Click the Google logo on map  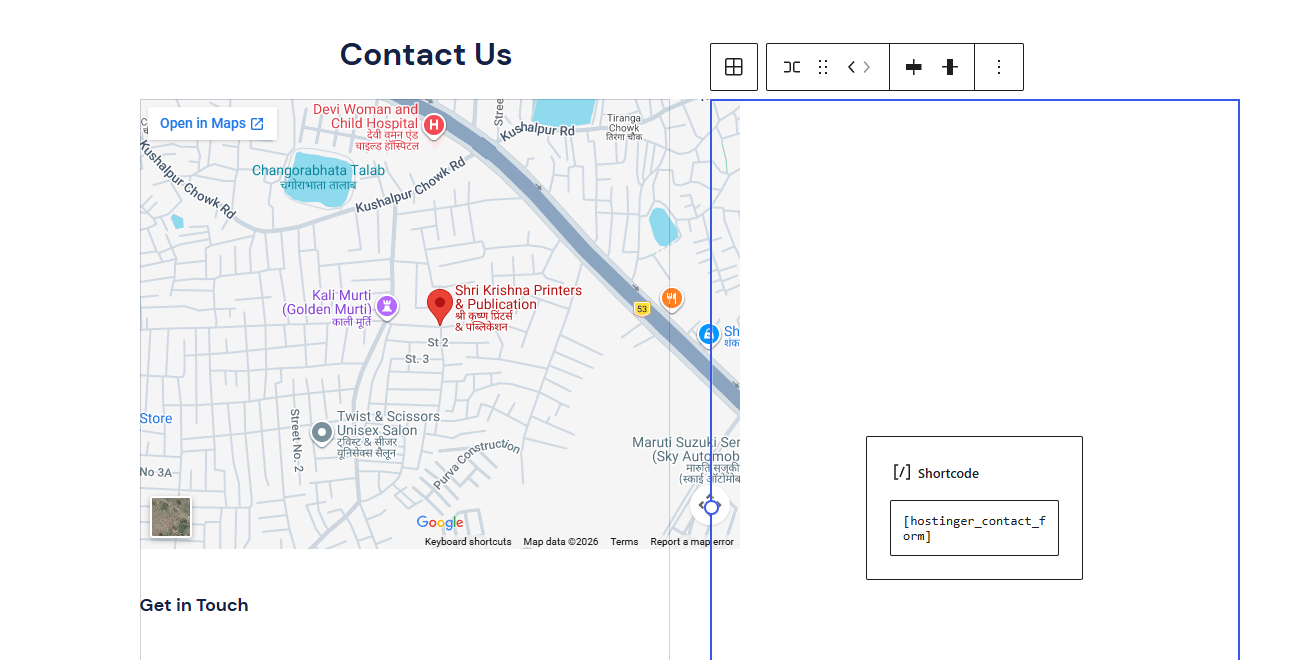pyautogui.click(x=440, y=523)
